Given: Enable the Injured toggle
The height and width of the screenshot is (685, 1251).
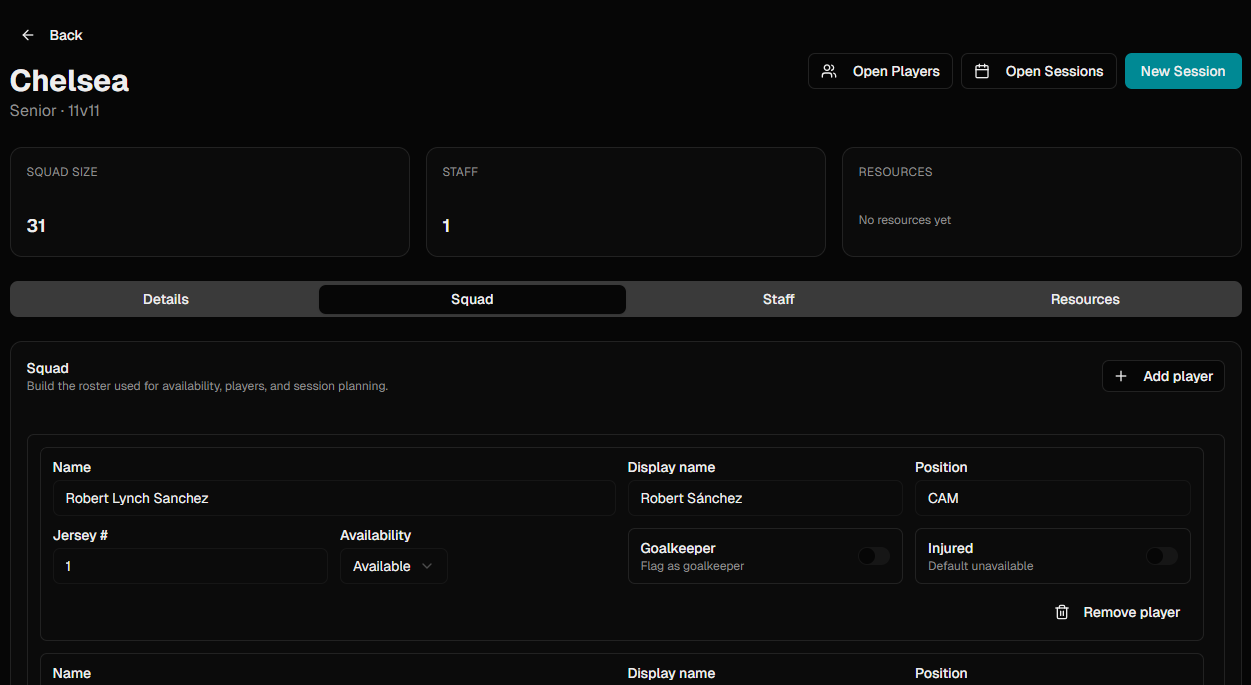Looking at the screenshot, I should 1161,556.
